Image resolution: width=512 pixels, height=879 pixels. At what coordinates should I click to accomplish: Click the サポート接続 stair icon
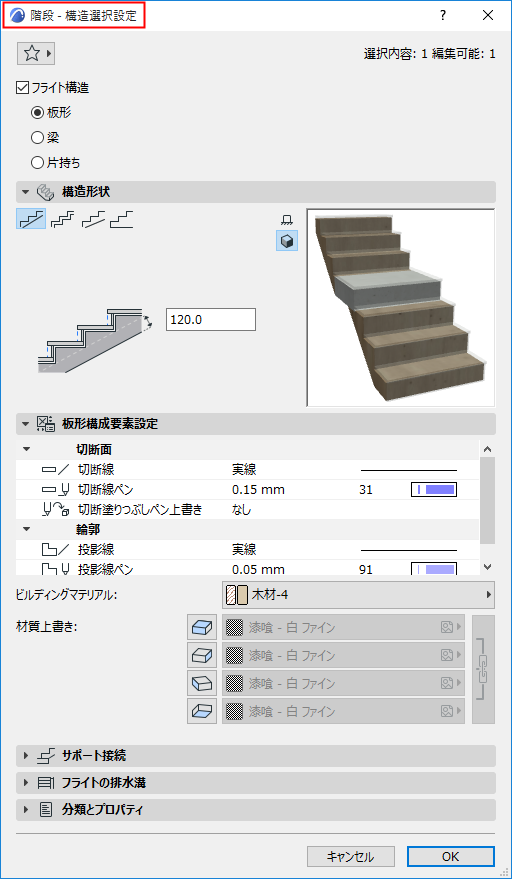[x=45, y=756]
